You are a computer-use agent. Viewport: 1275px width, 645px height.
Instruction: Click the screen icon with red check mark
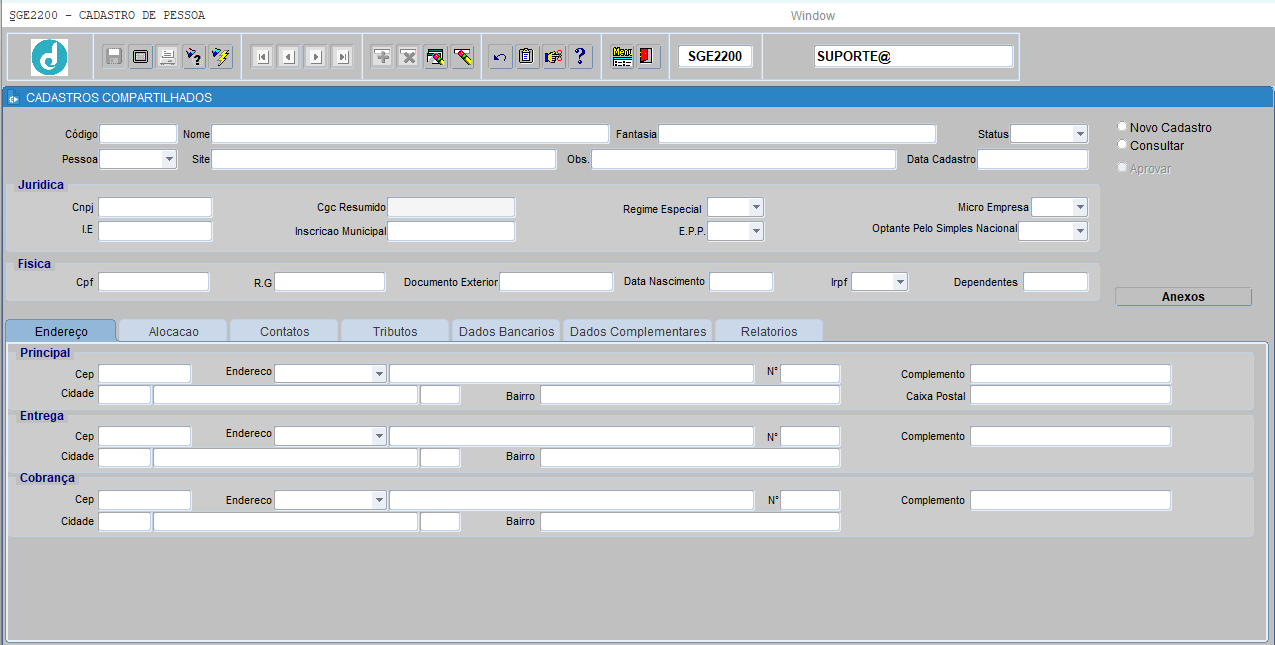click(436, 57)
